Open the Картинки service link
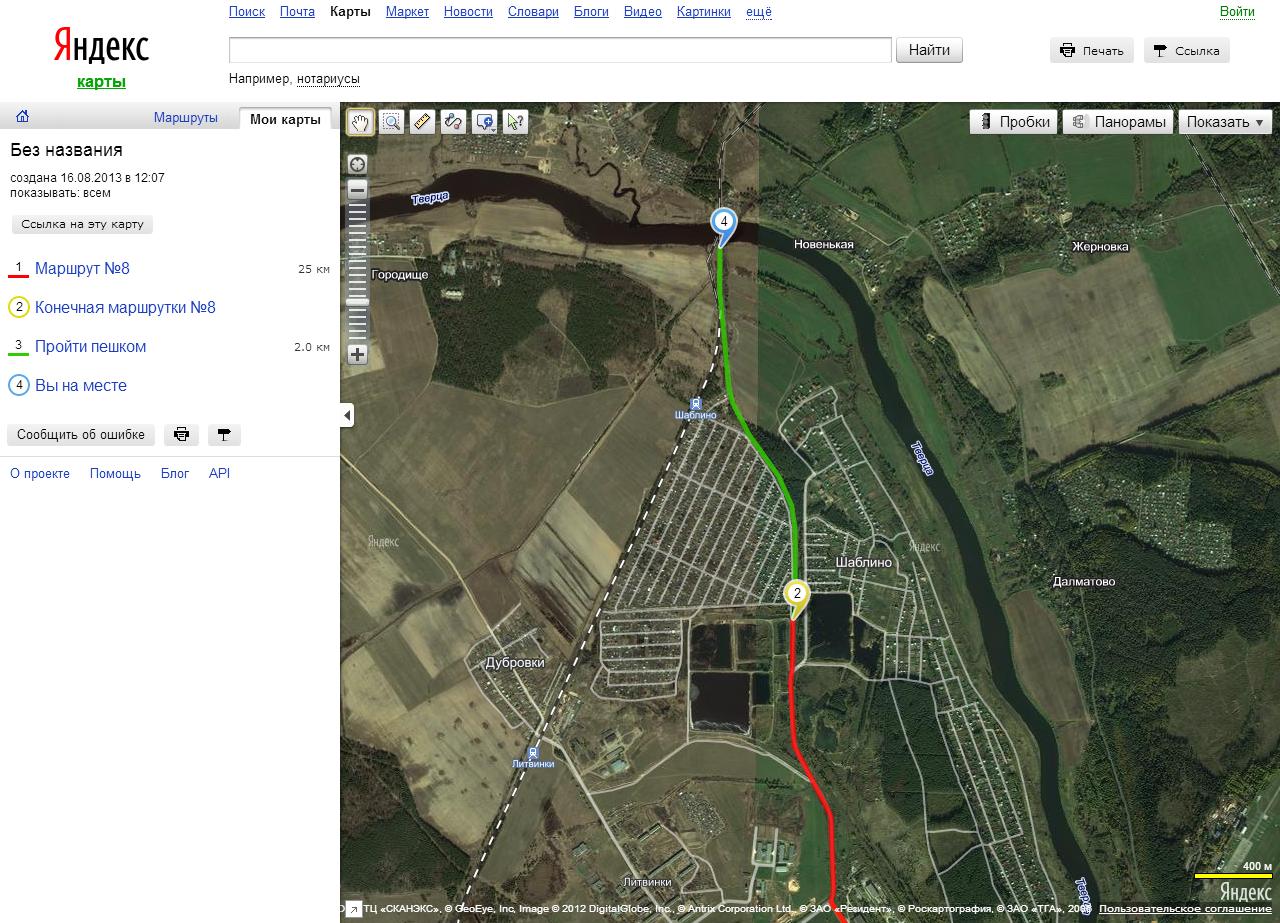Viewport: 1280px width, 923px height. [704, 12]
